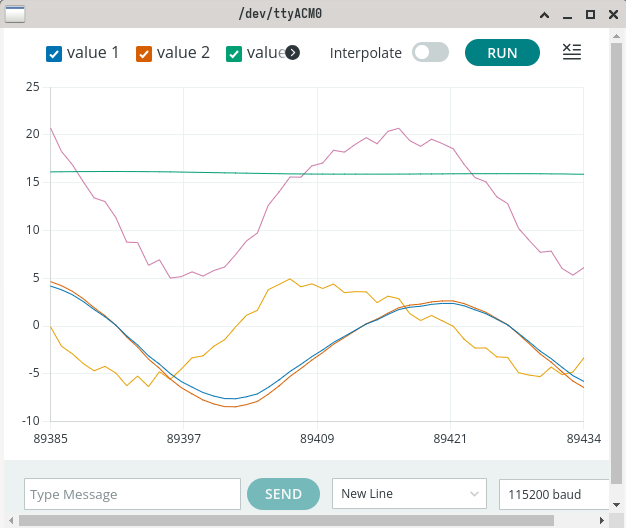This screenshot has width=626, height=528.
Task: Enable the Interpolate switch
Action: tap(430, 53)
